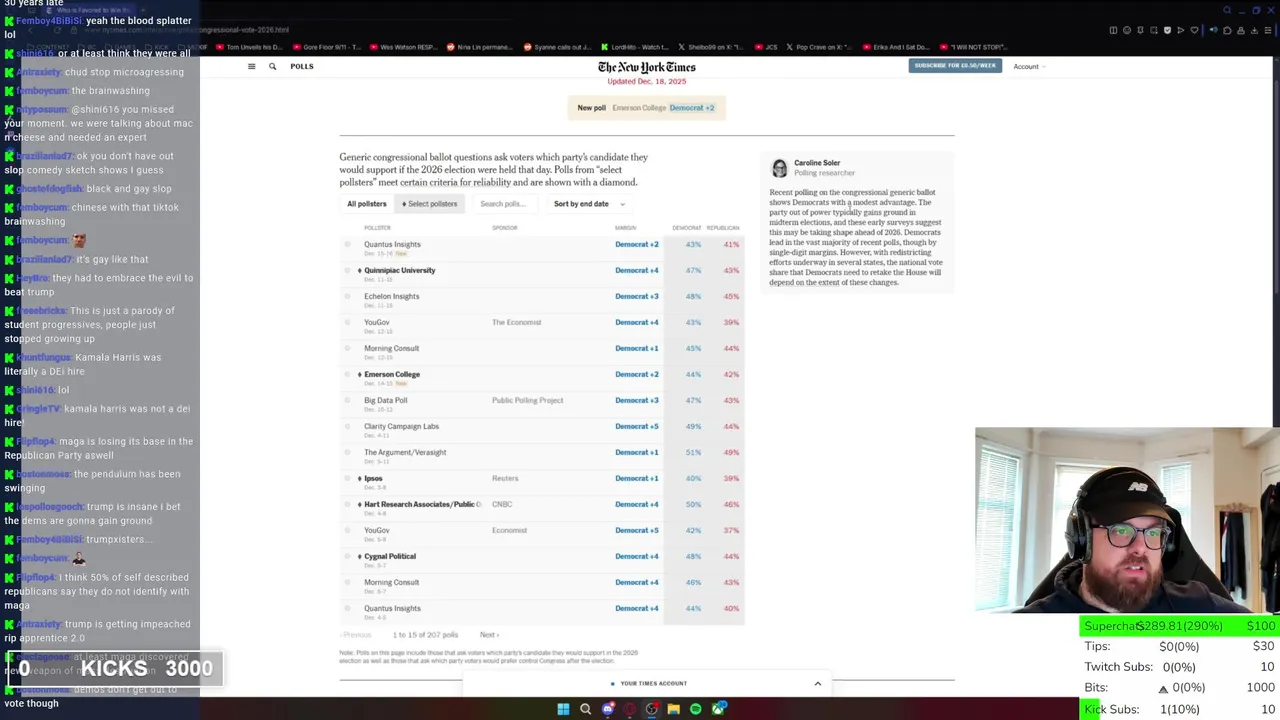Open the Tom Unveils his D... bookmark
The width and height of the screenshot is (1280, 720).
point(249,47)
